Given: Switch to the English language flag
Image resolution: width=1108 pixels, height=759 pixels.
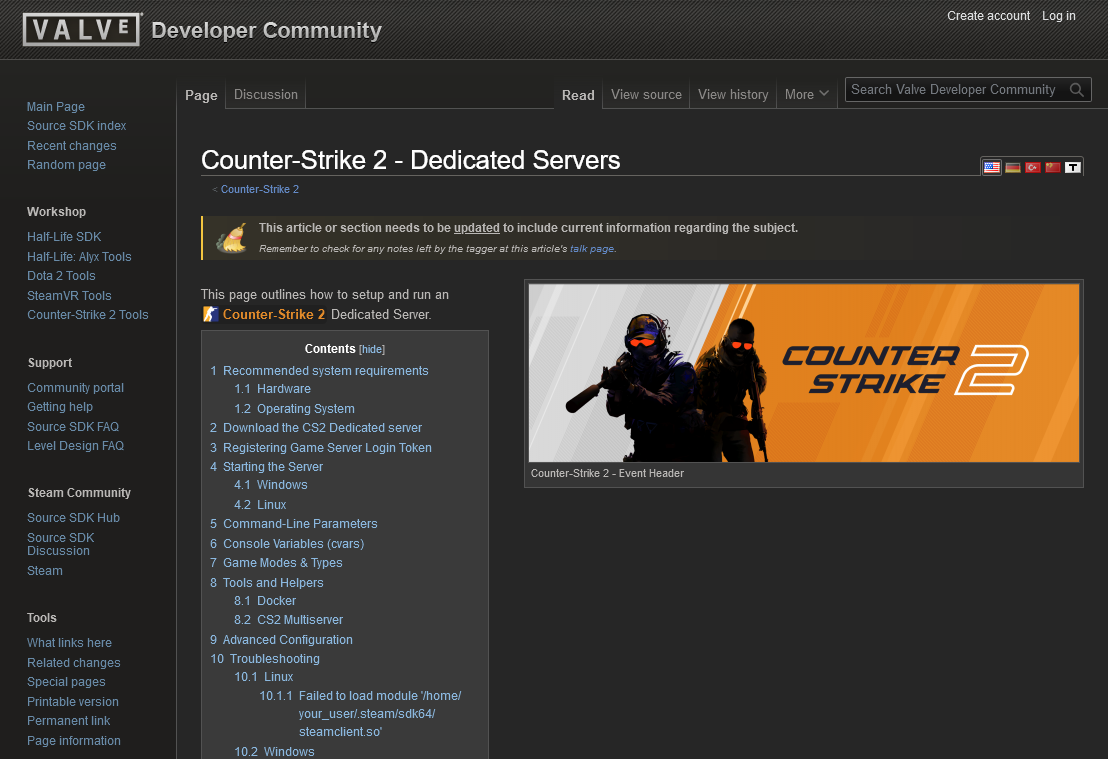Looking at the screenshot, I should [992, 167].
